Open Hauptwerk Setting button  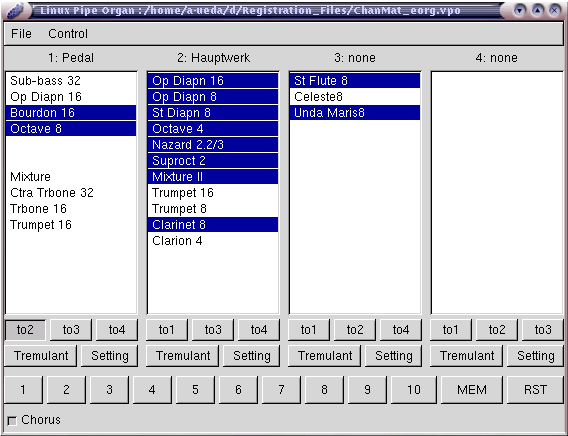(x=252, y=356)
